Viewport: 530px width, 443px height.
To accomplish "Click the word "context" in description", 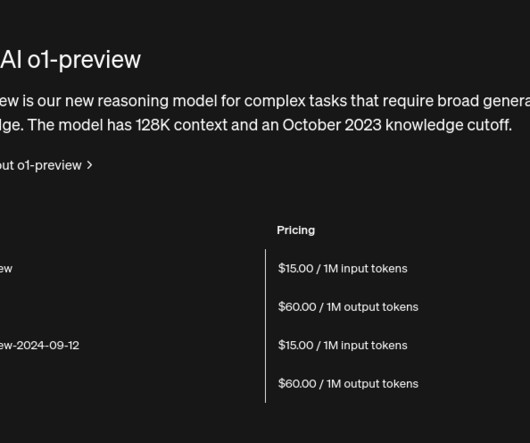I will (200, 125).
